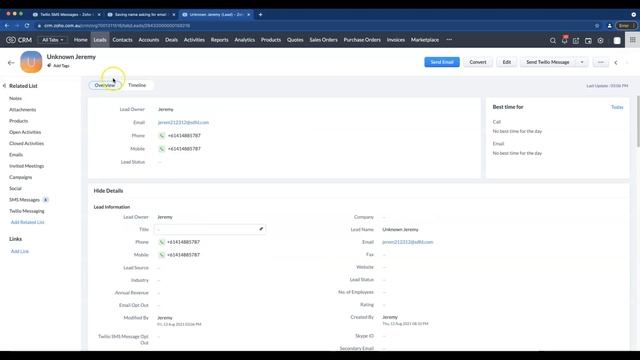
Task: Click the Add Tags label icon
Action: [x=49, y=65]
